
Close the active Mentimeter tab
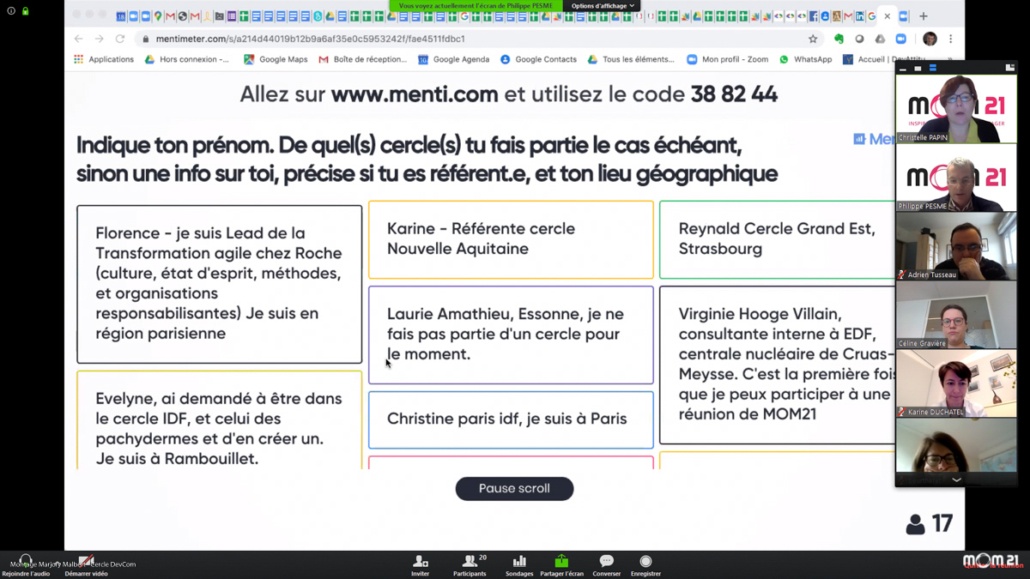pos(887,16)
